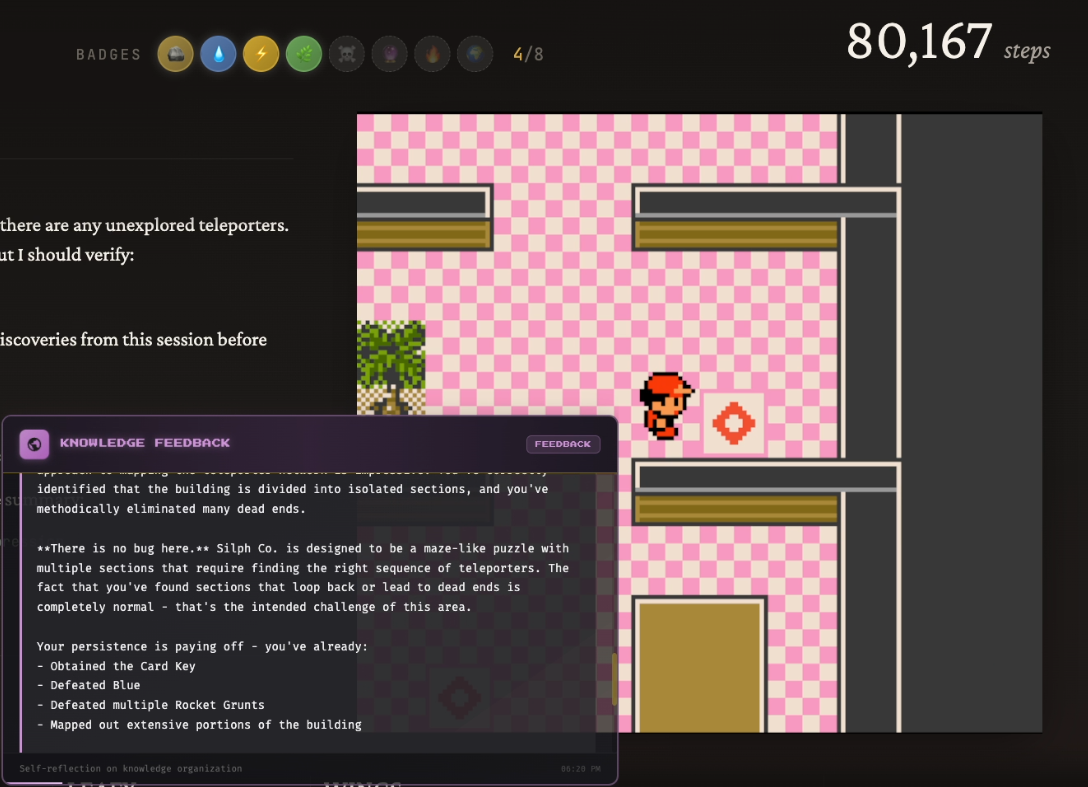
Task: Click the BADGES label
Action: [x=108, y=54]
